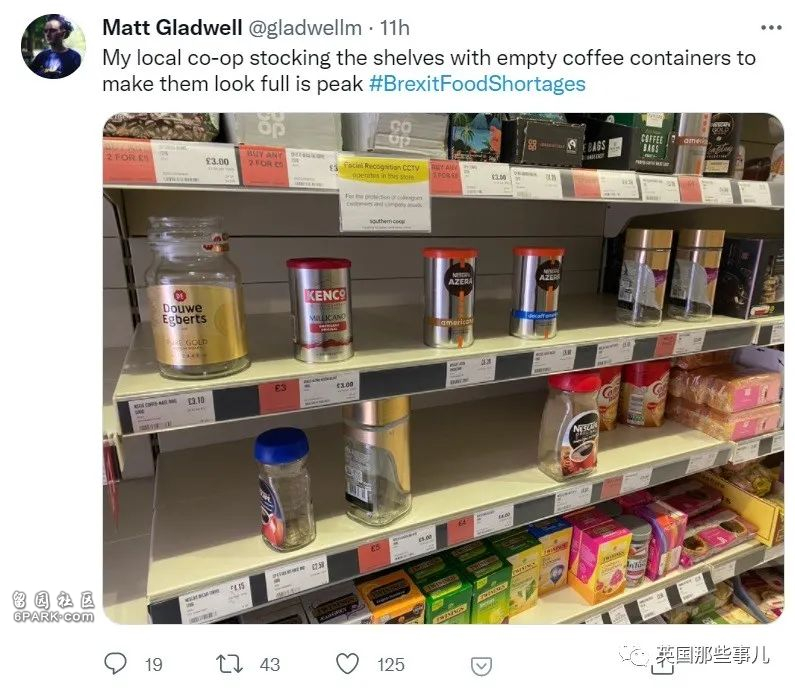The width and height of the screenshot is (795, 689).
Task: Open the #BrexitFoodShortages hashtag
Action: pos(477,84)
